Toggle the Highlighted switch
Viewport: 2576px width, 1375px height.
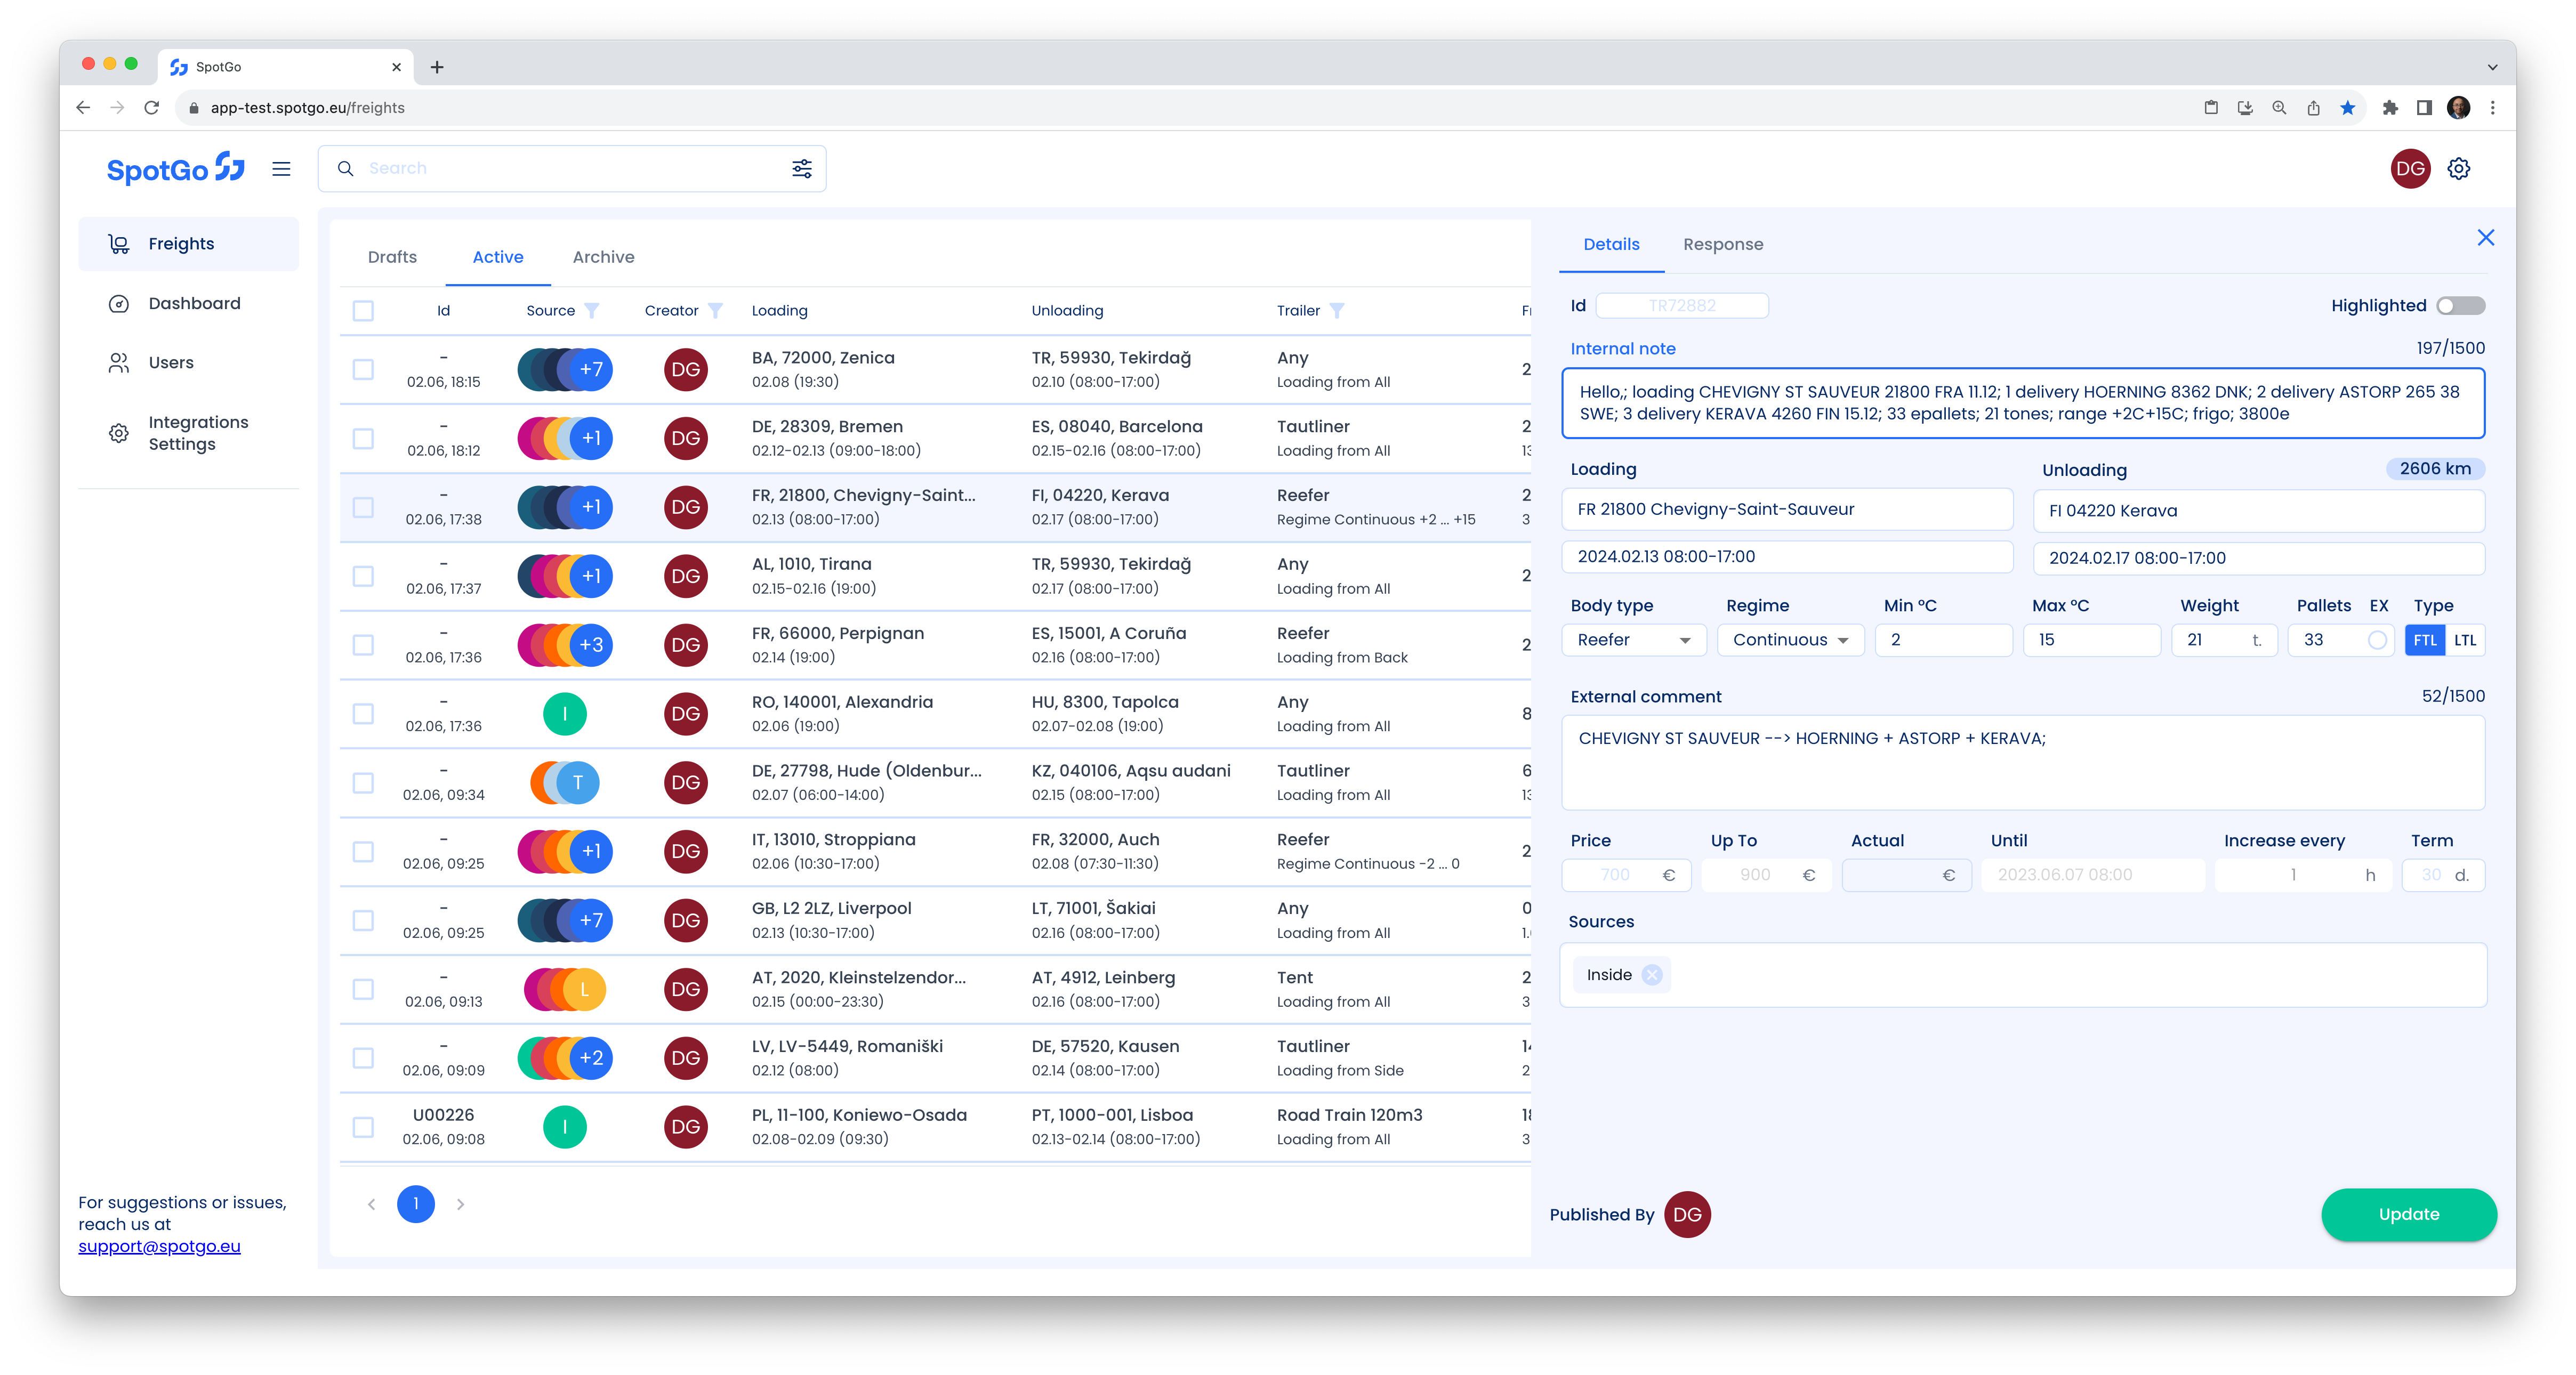tap(2460, 306)
